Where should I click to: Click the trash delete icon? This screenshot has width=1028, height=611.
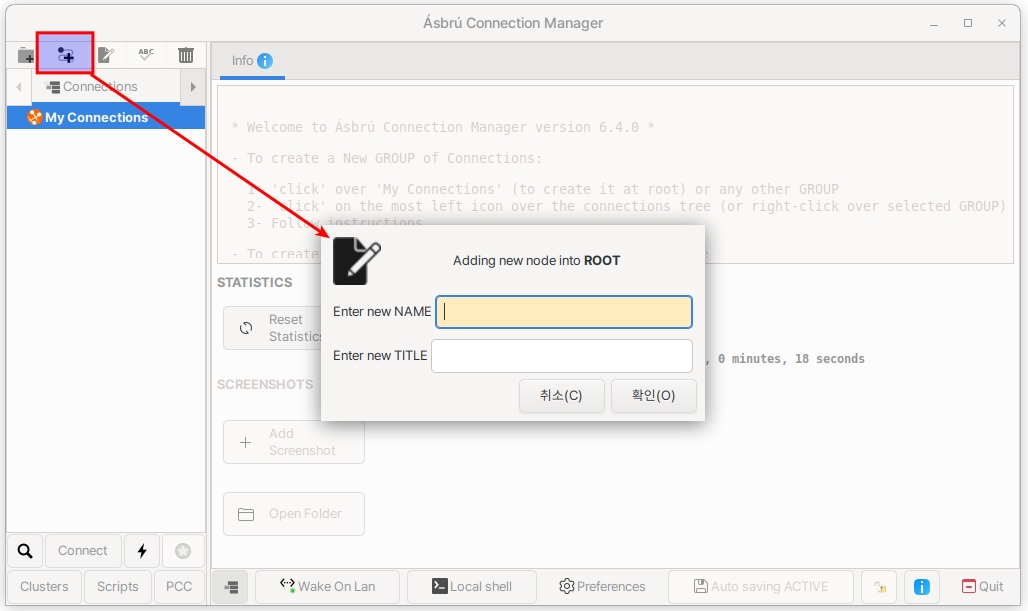(186, 55)
